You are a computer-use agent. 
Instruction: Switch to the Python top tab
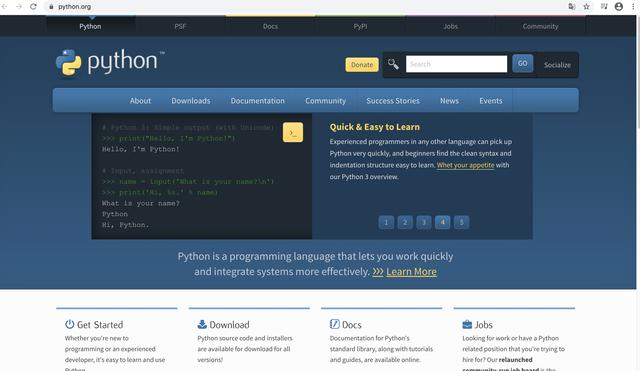pos(90,26)
